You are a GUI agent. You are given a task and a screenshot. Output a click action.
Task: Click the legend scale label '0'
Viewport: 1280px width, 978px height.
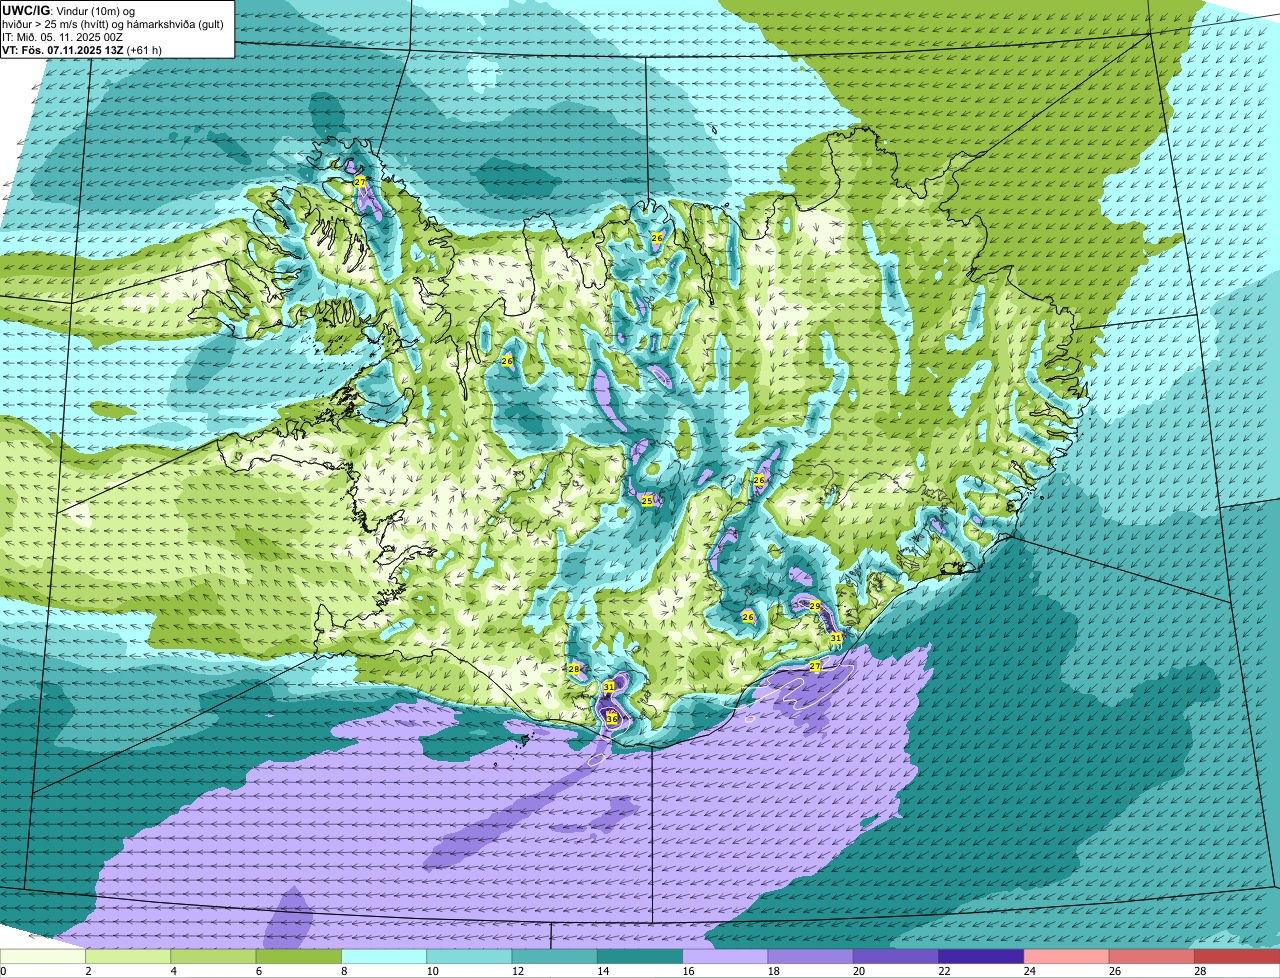pyautogui.click(x=3, y=971)
